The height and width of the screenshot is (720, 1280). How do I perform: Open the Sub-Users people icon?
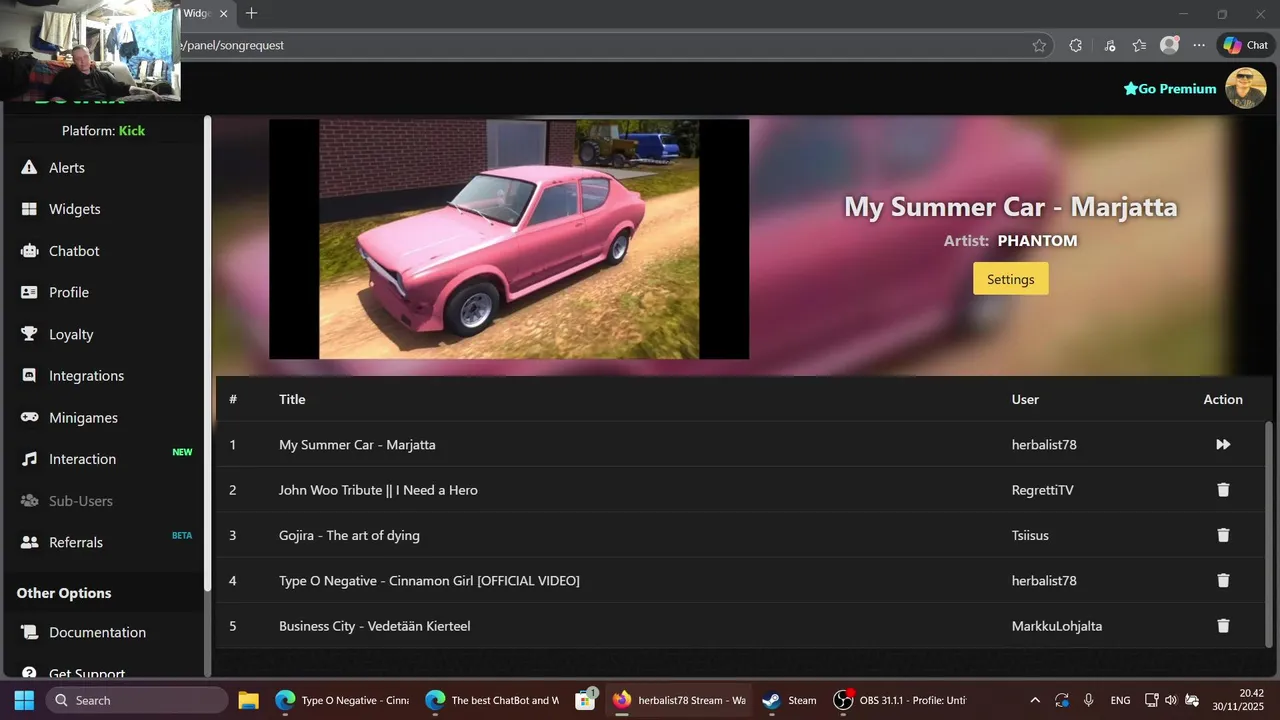click(29, 501)
